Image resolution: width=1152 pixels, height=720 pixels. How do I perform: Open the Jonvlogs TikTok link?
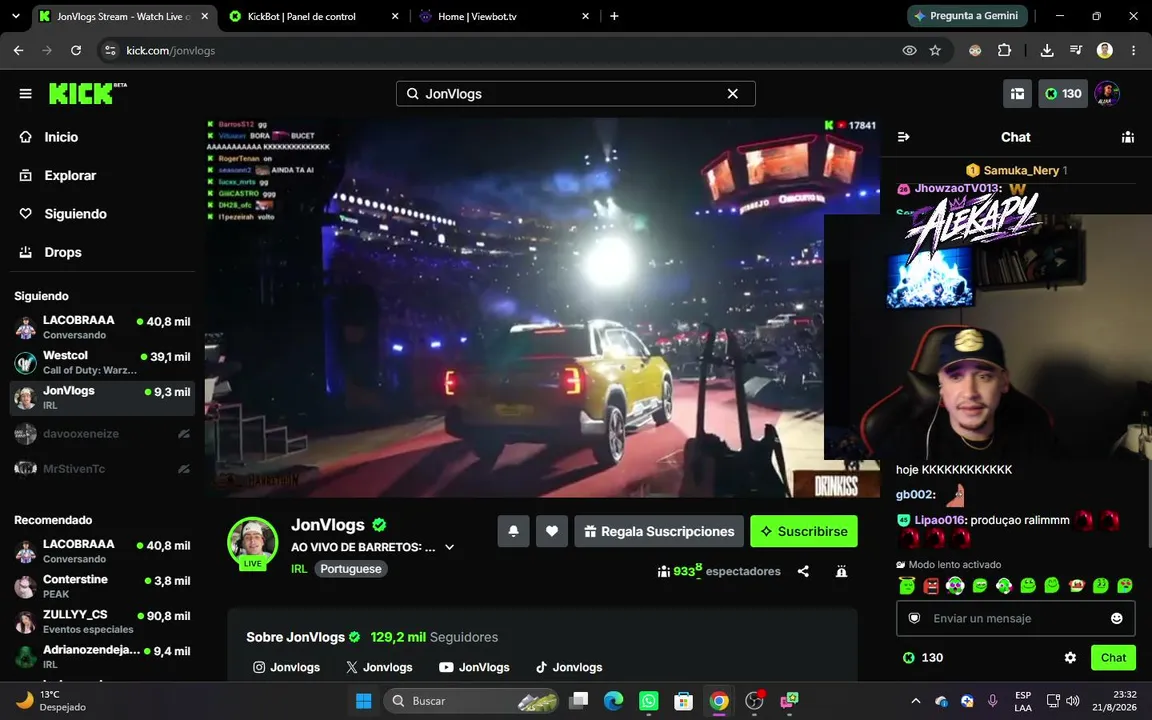click(x=569, y=667)
